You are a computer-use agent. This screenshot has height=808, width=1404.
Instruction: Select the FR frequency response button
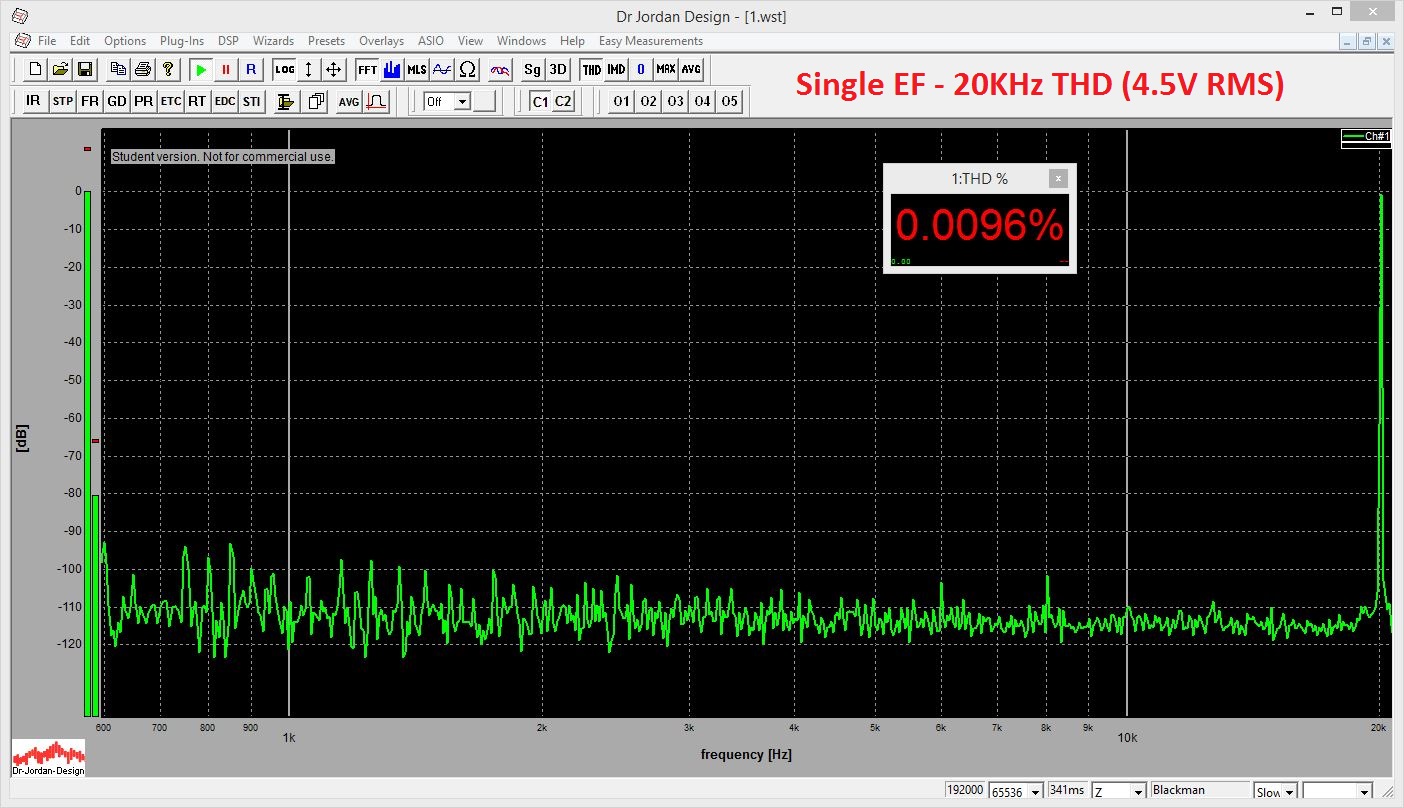pyautogui.click(x=90, y=101)
